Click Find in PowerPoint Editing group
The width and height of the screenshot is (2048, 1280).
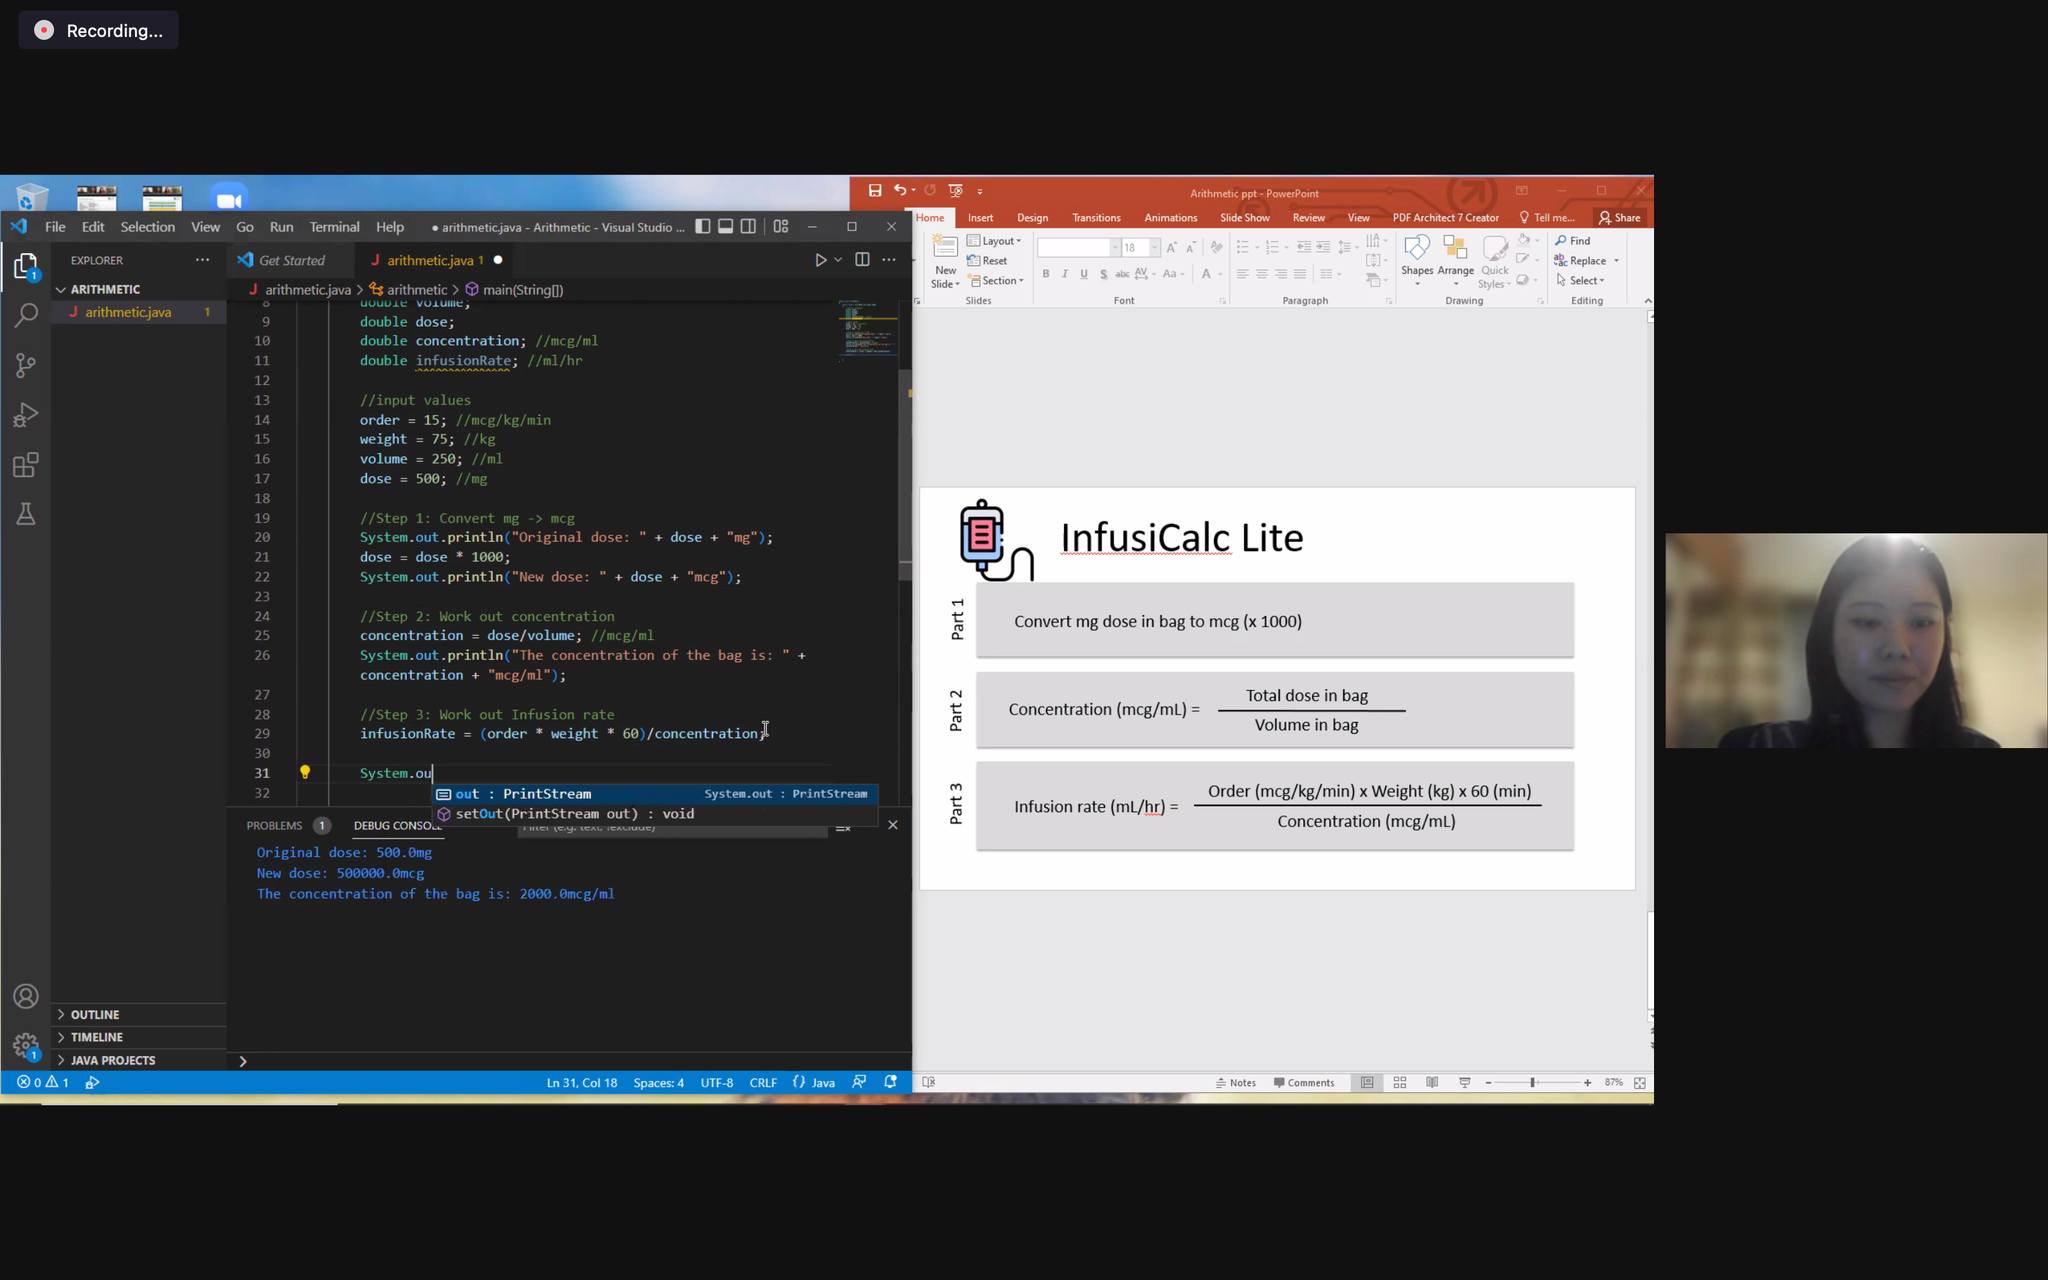coord(1573,241)
